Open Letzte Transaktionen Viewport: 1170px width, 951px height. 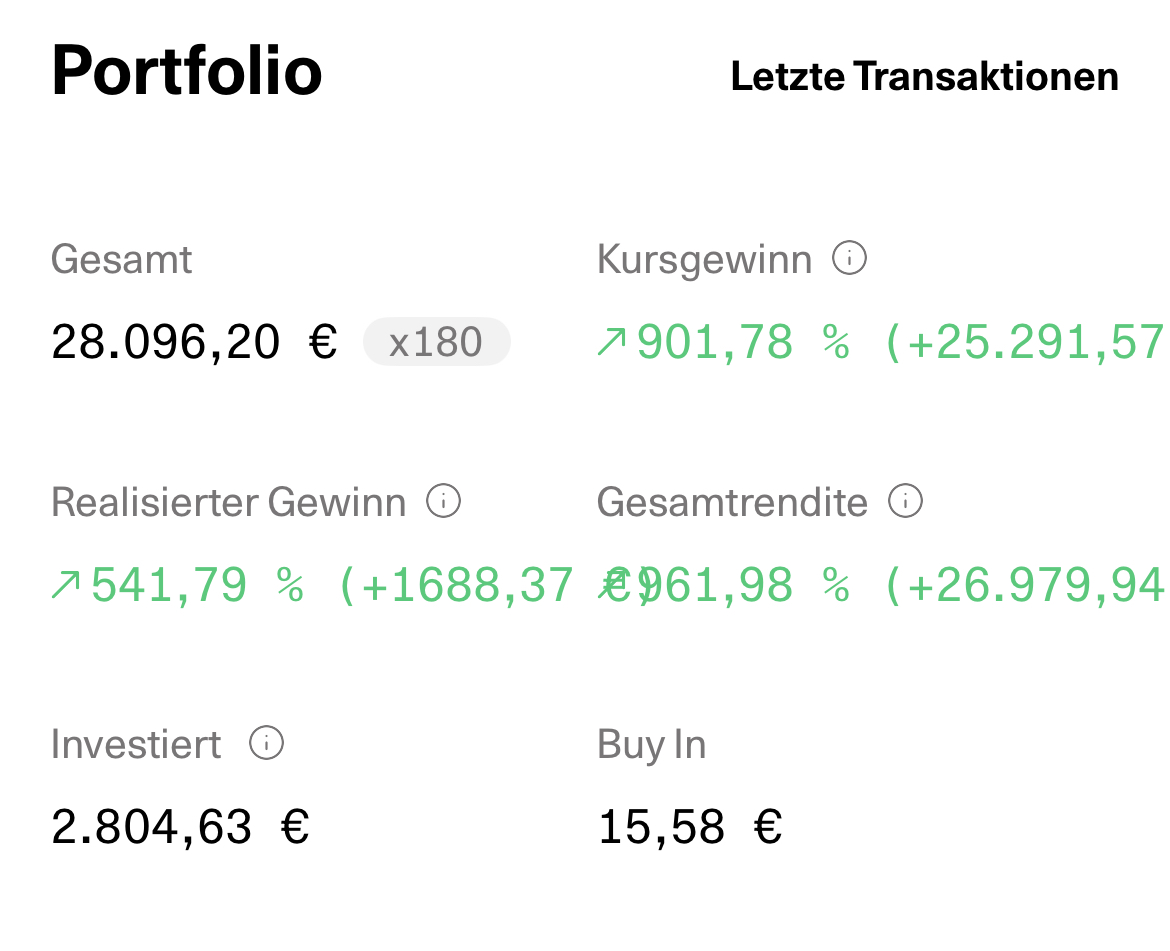(924, 77)
